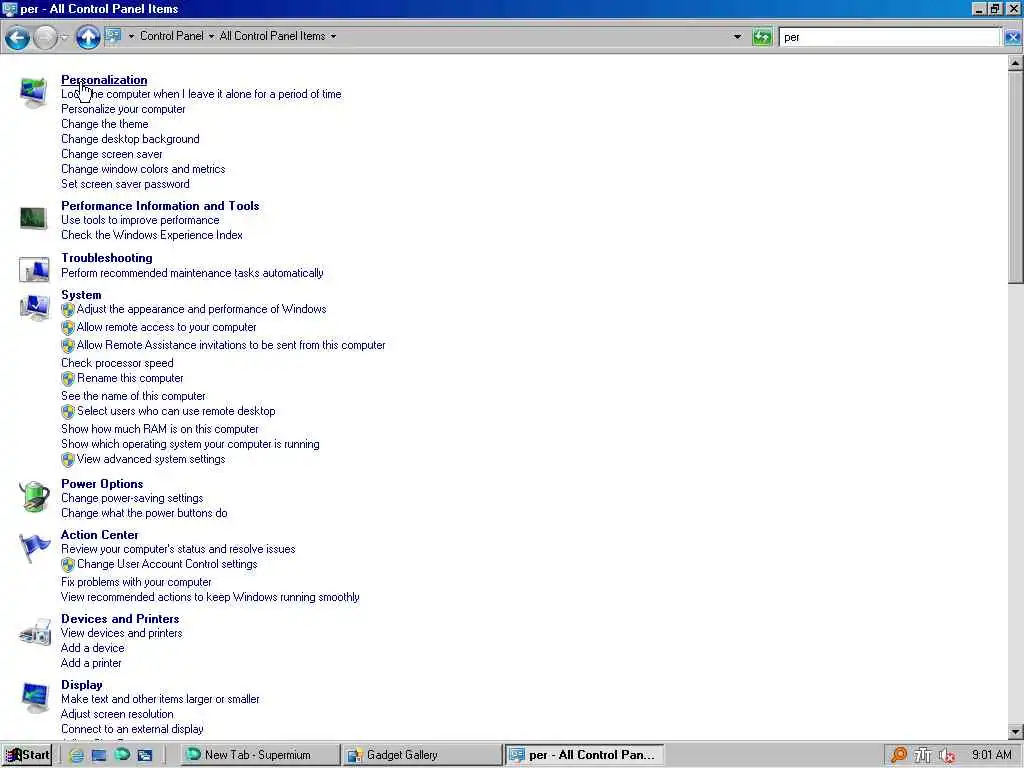Open Show how much RAM is on this computer
1024x768 pixels.
[x=160, y=429]
